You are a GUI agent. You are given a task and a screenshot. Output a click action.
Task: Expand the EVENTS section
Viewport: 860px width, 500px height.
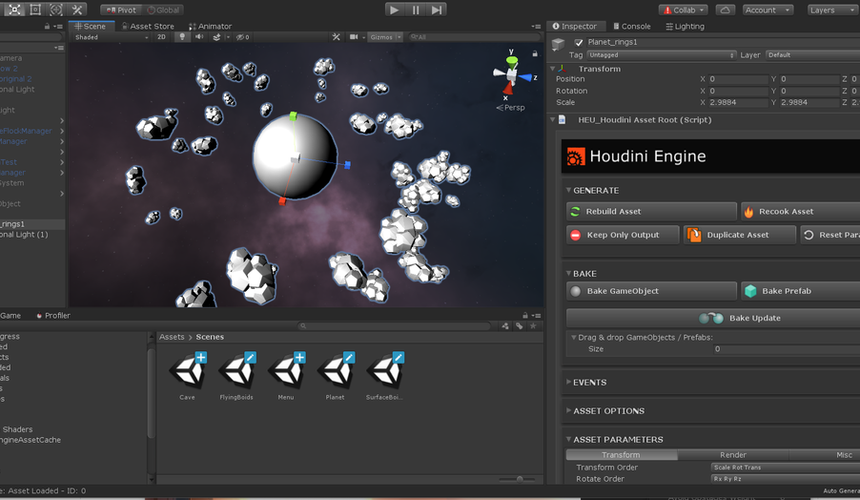(569, 382)
